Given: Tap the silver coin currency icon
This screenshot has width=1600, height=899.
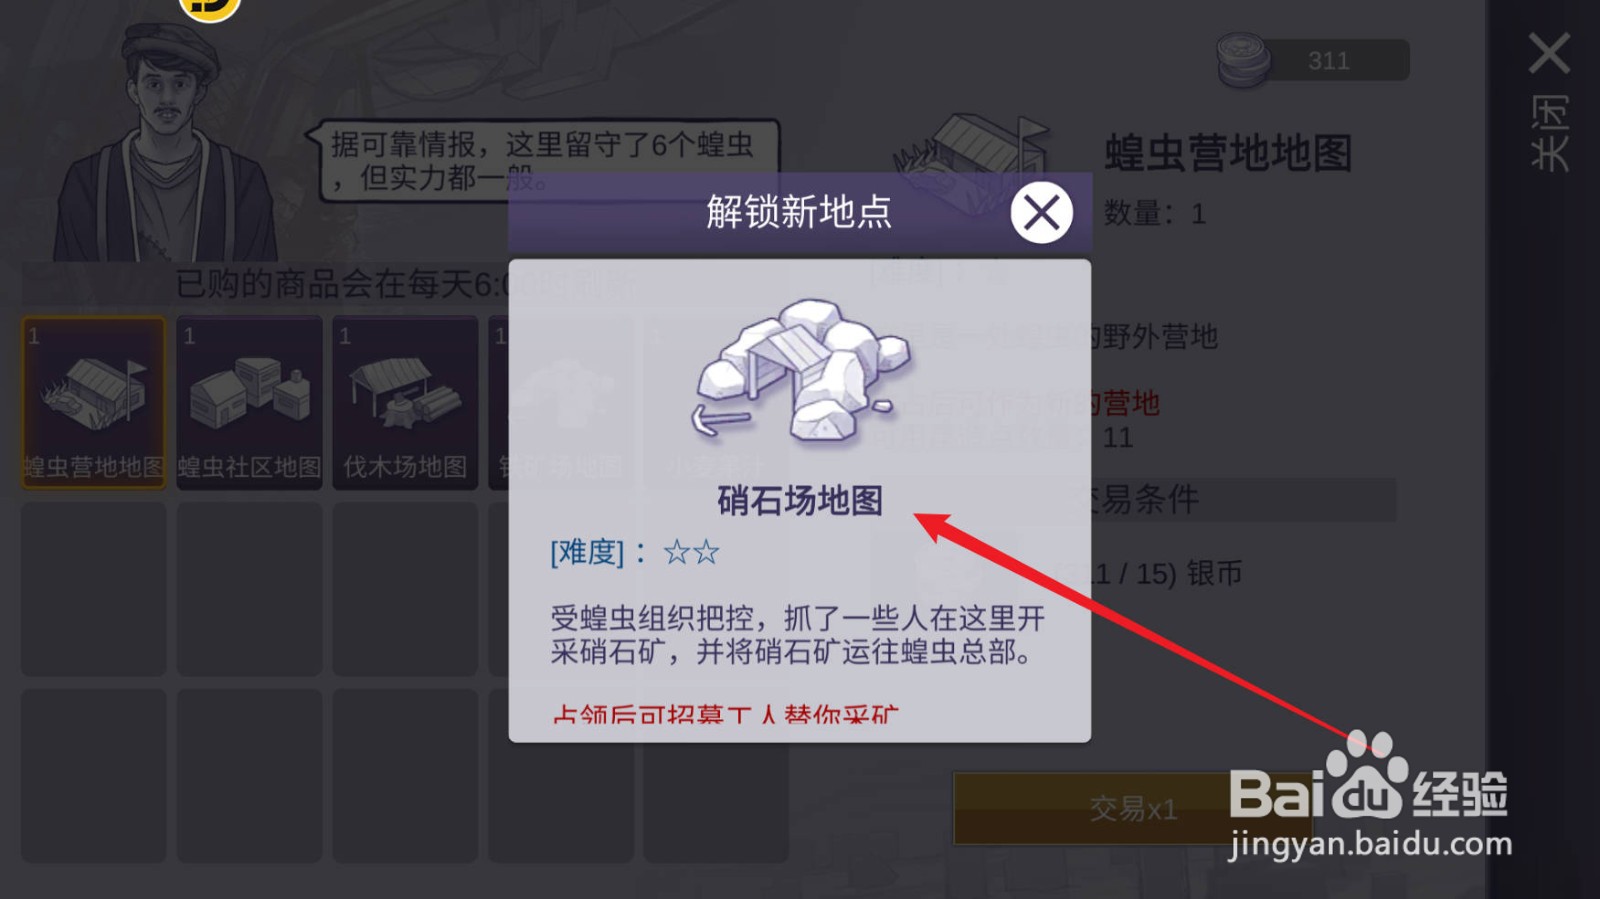Looking at the screenshot, I should tap(1243, 59).
